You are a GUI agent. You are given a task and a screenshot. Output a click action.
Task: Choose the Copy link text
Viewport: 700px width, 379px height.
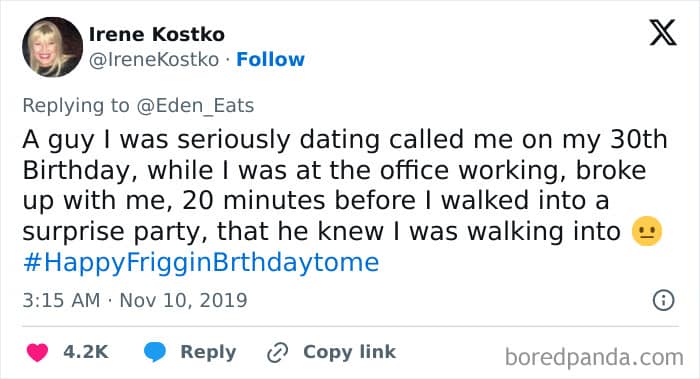point(350,352)
